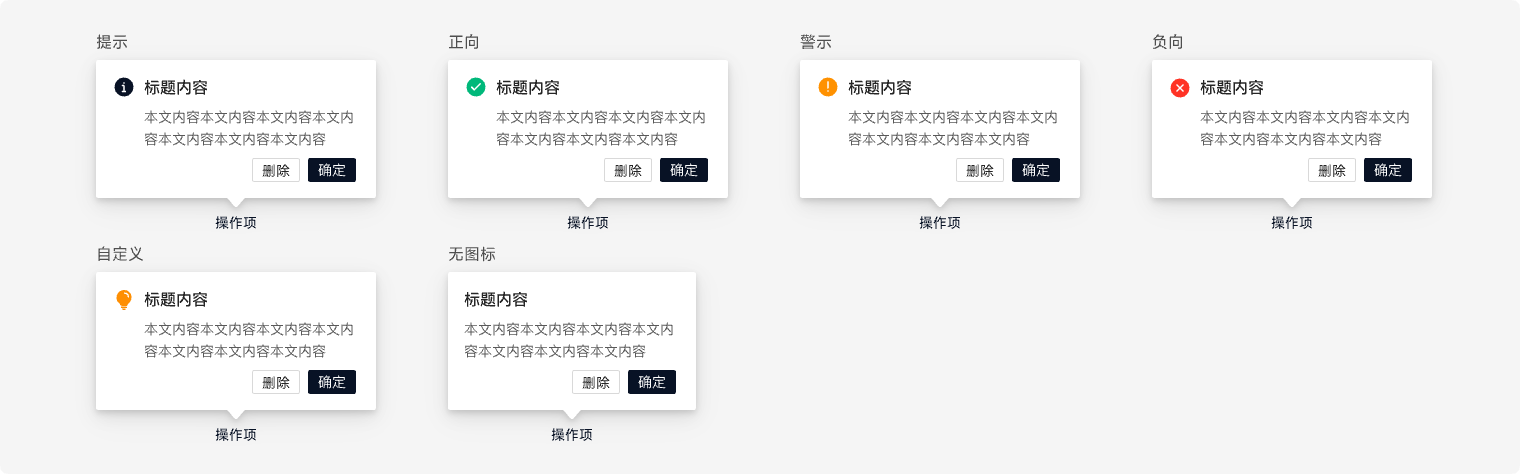Screen dimensions: 1520x474
Task: Click 操作项 trigger under the 无图标 popover
Action: (x=572, y=435)
